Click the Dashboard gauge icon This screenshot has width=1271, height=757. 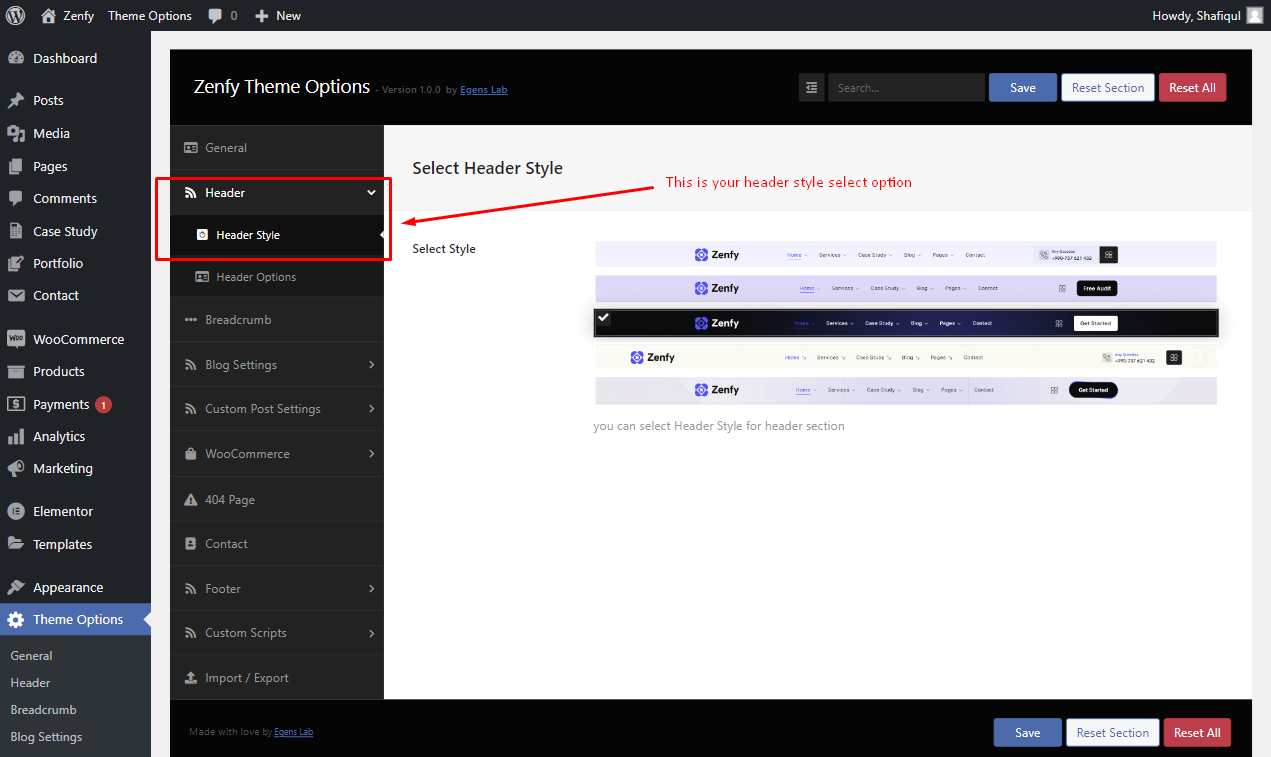(x=16, y=58)
